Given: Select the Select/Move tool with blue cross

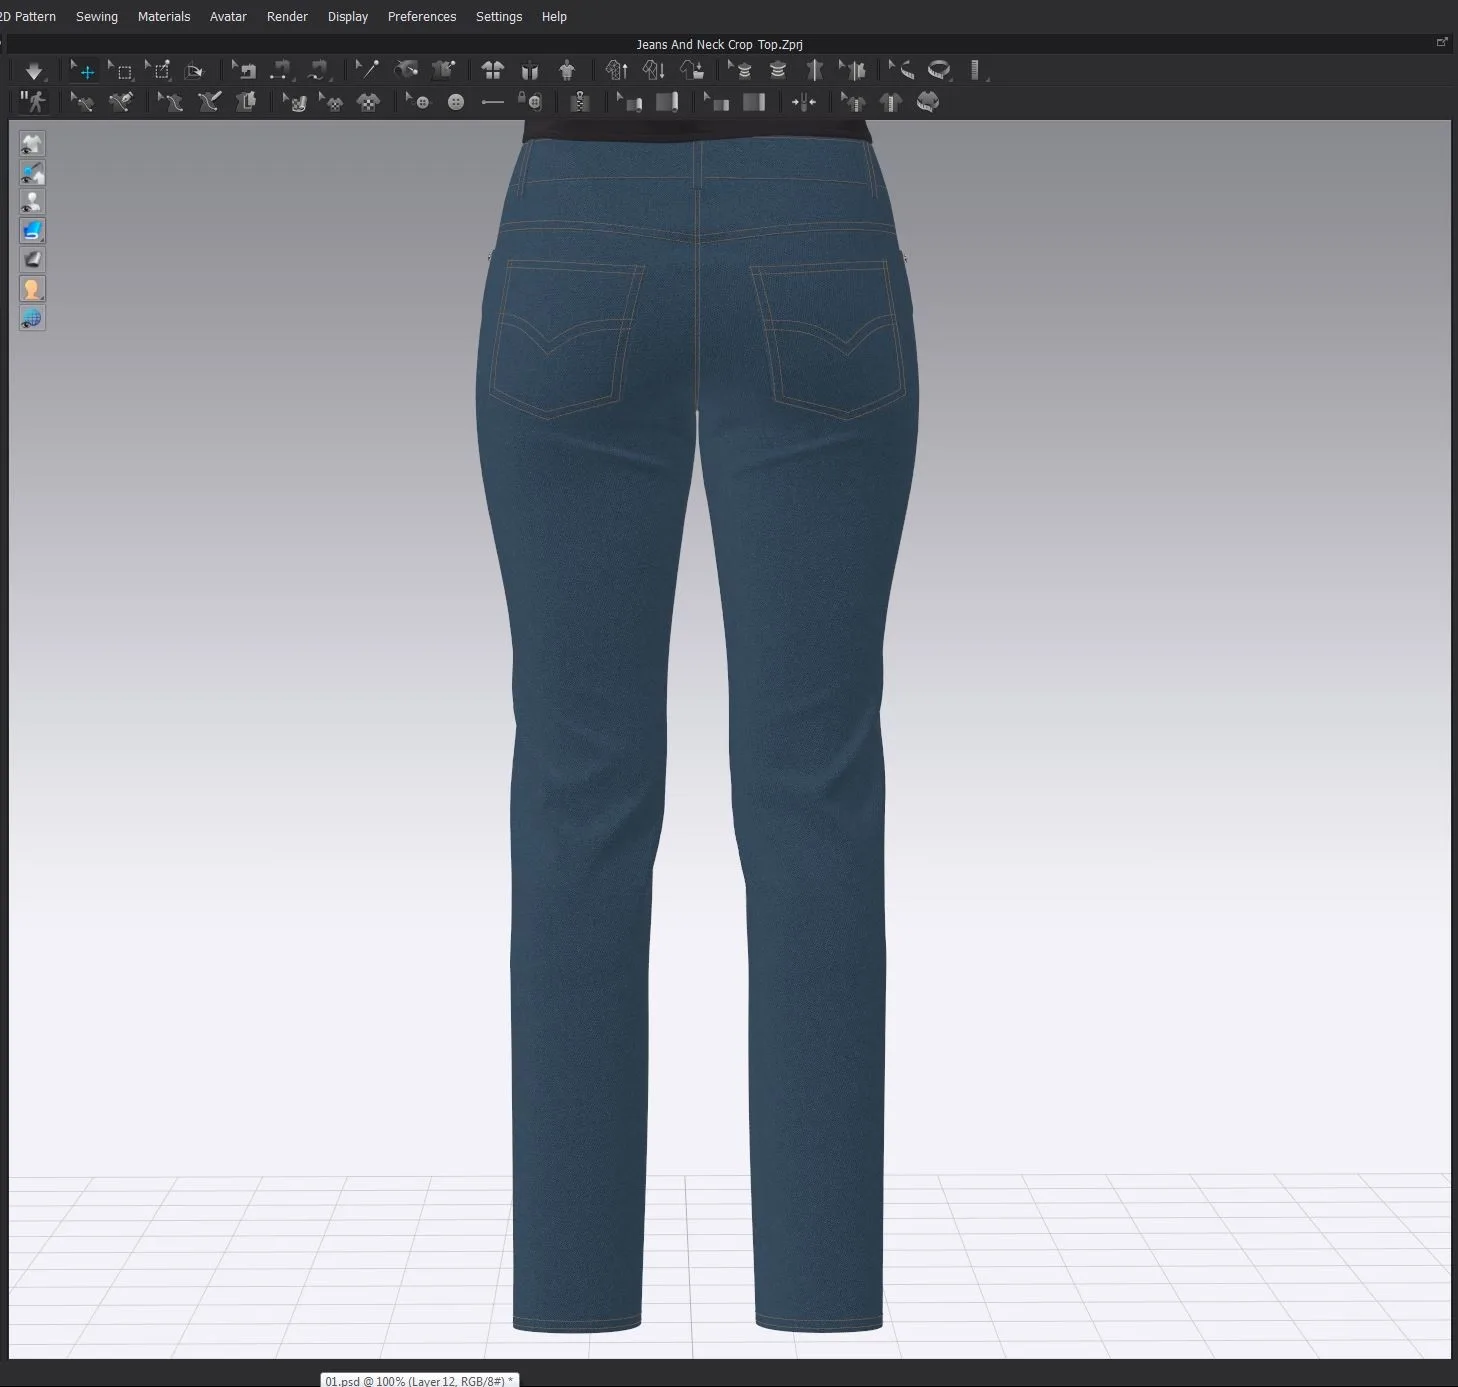Looking at the screenshot, I should pos(82,70).
